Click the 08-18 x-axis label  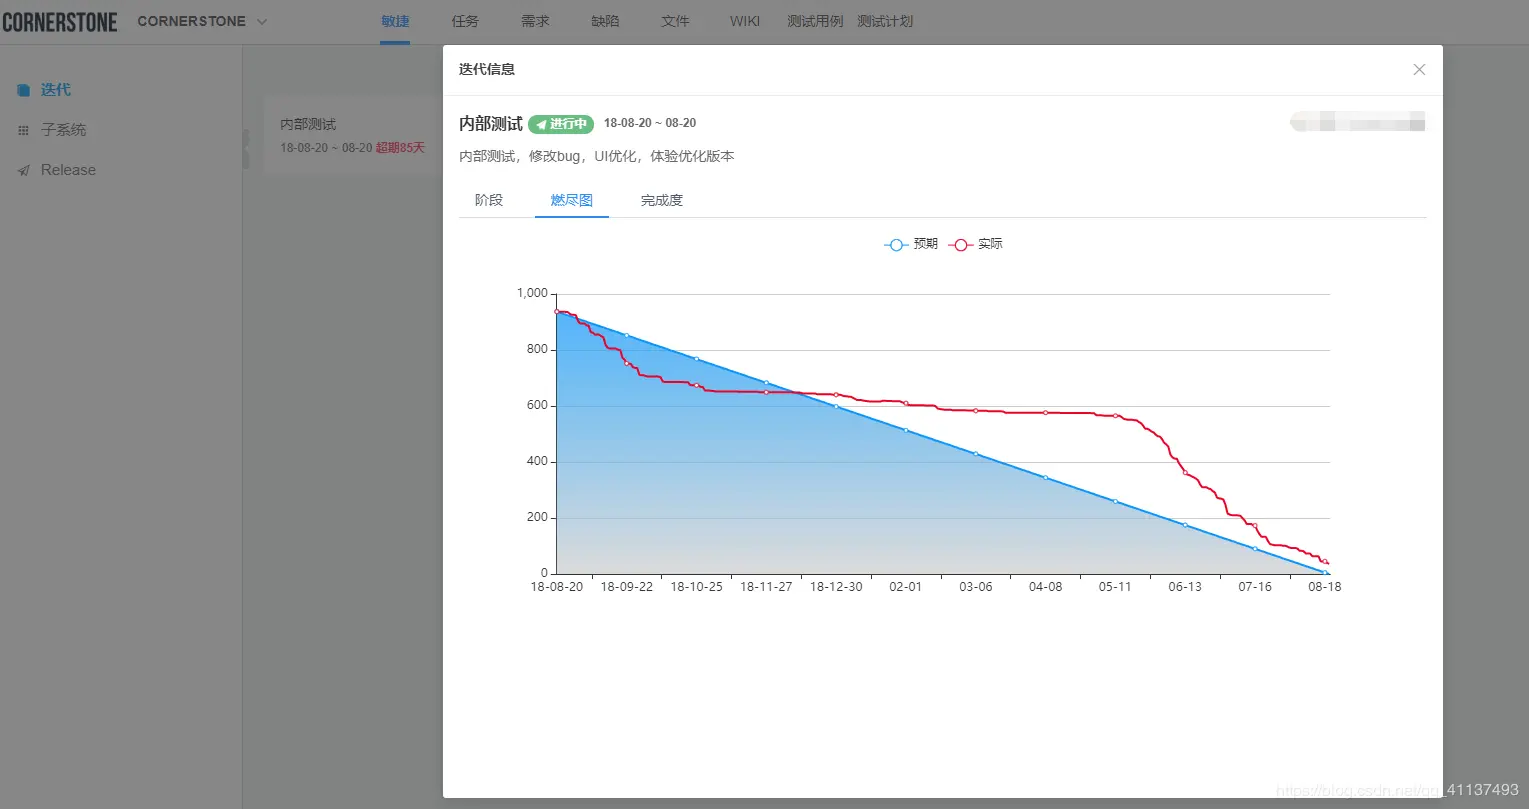pos(1325,587)
